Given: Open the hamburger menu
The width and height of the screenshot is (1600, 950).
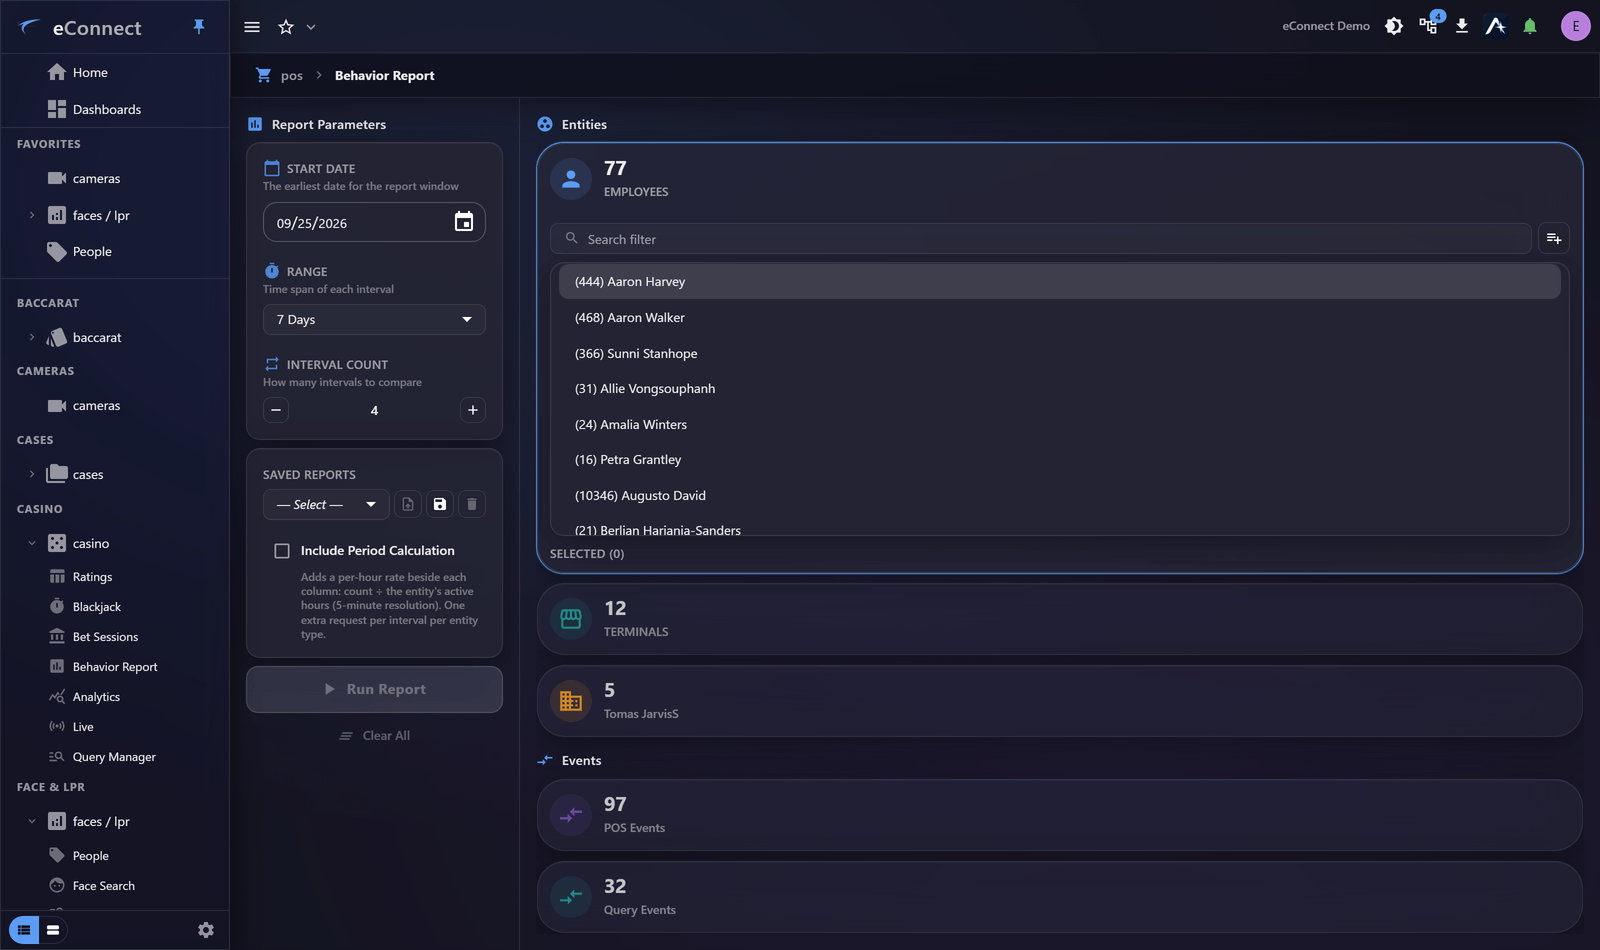Looking at the screenshot, I should click(x=252, y=27).
